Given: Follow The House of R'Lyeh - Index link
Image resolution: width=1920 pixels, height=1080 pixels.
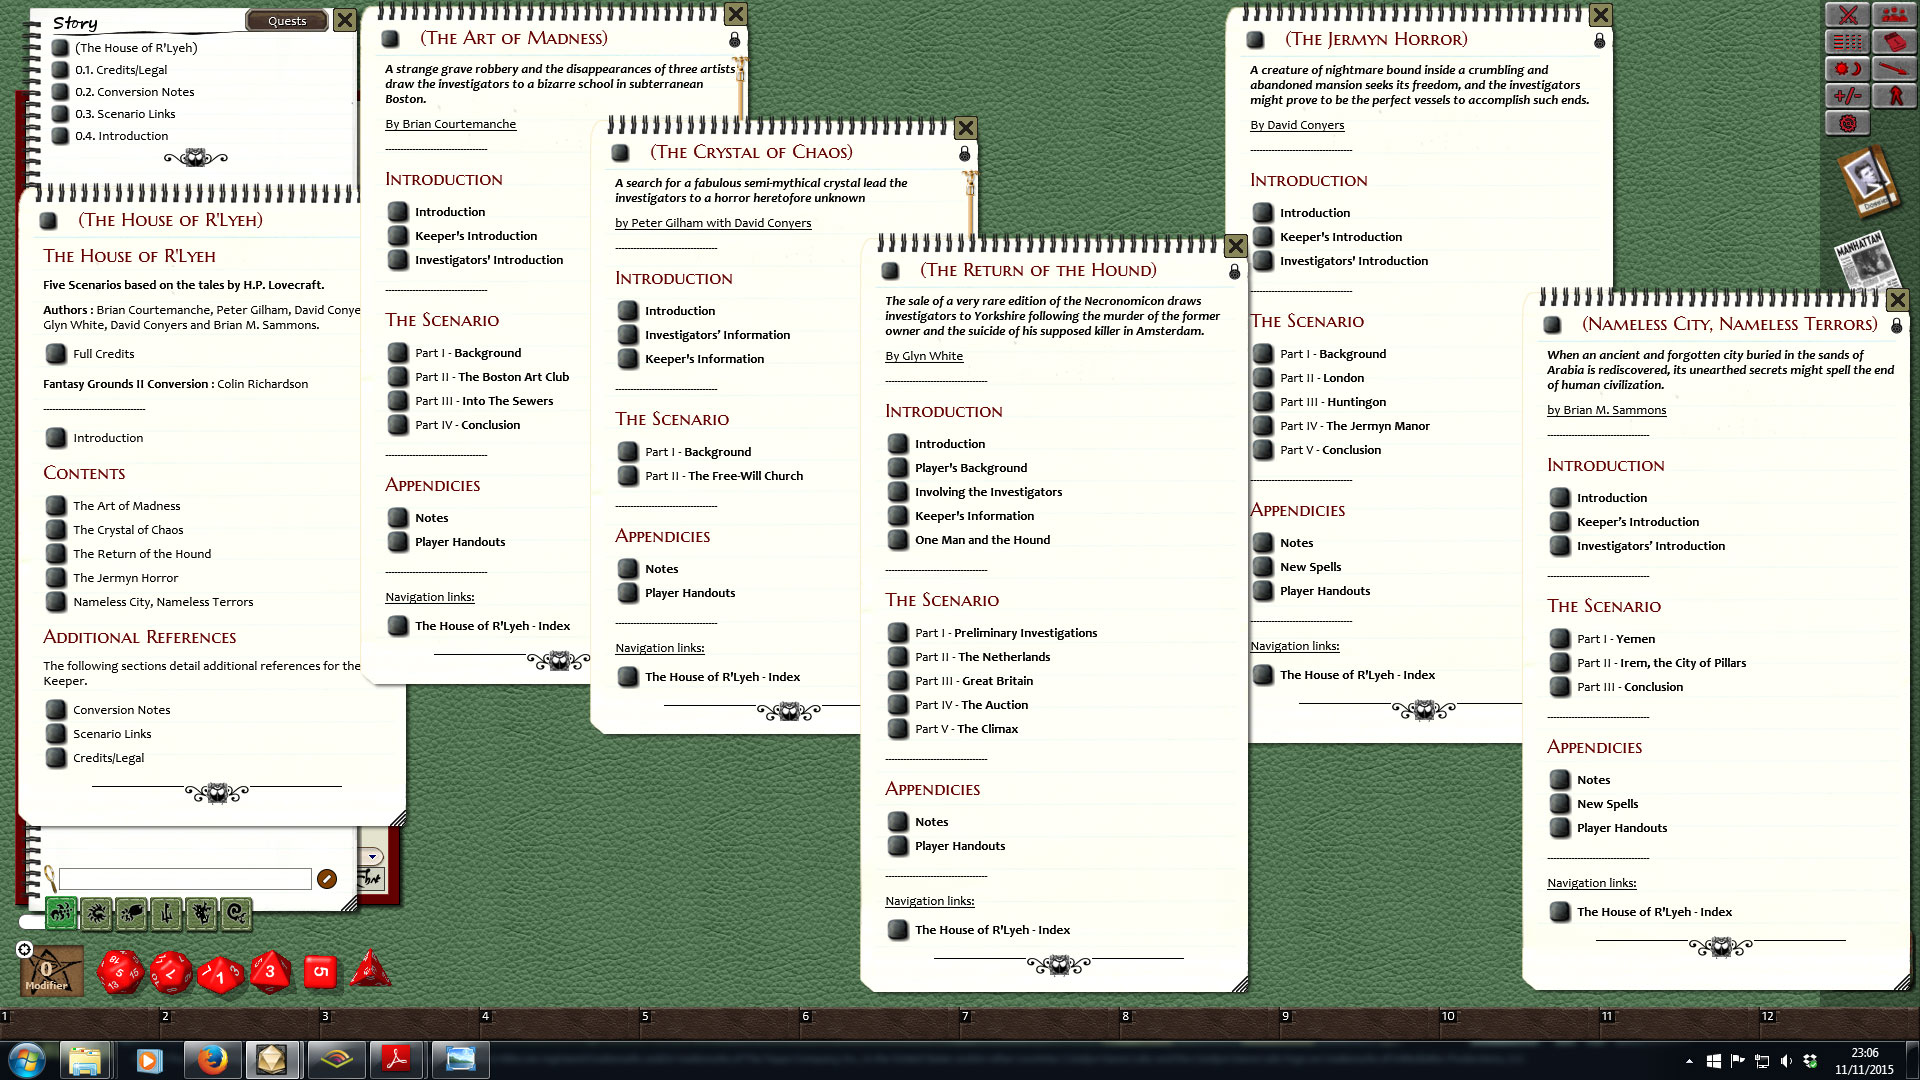Looking at the screenshot, I should coord(491,625).
